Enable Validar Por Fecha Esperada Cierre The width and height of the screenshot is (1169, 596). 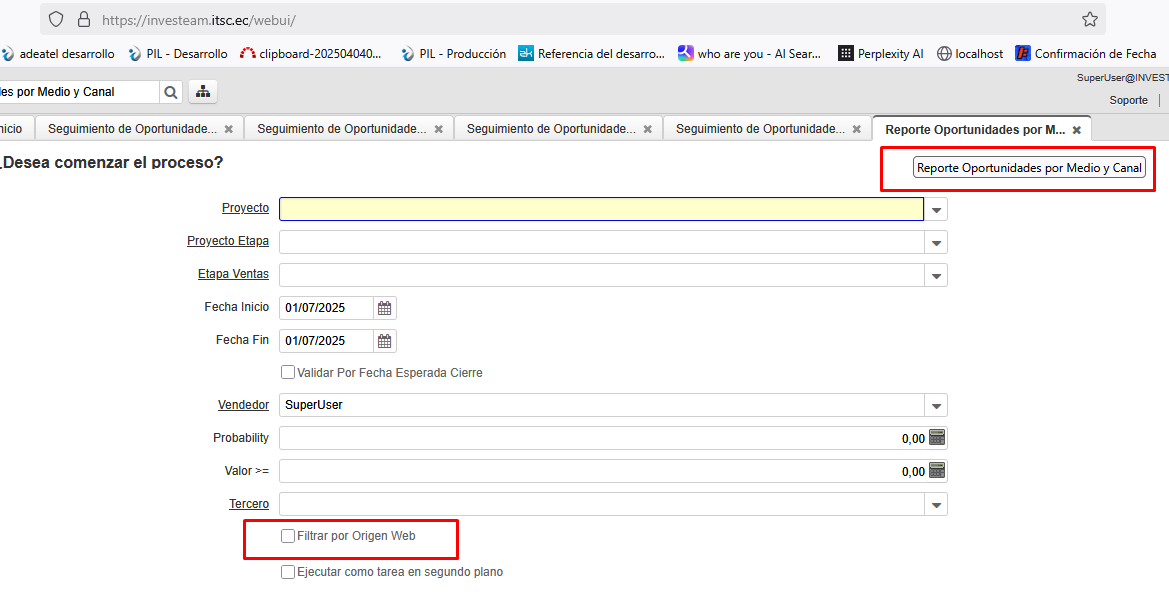(288, 373)
